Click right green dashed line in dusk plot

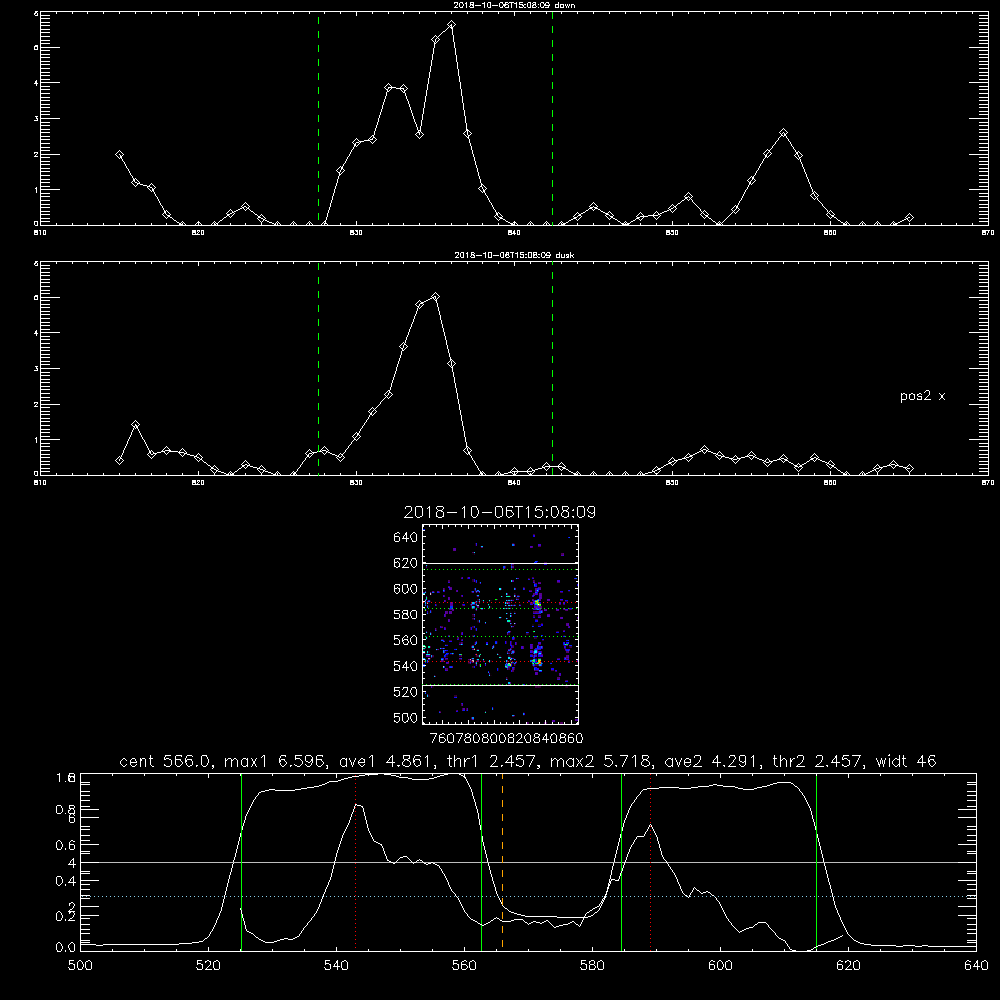[x=552, y=369]
